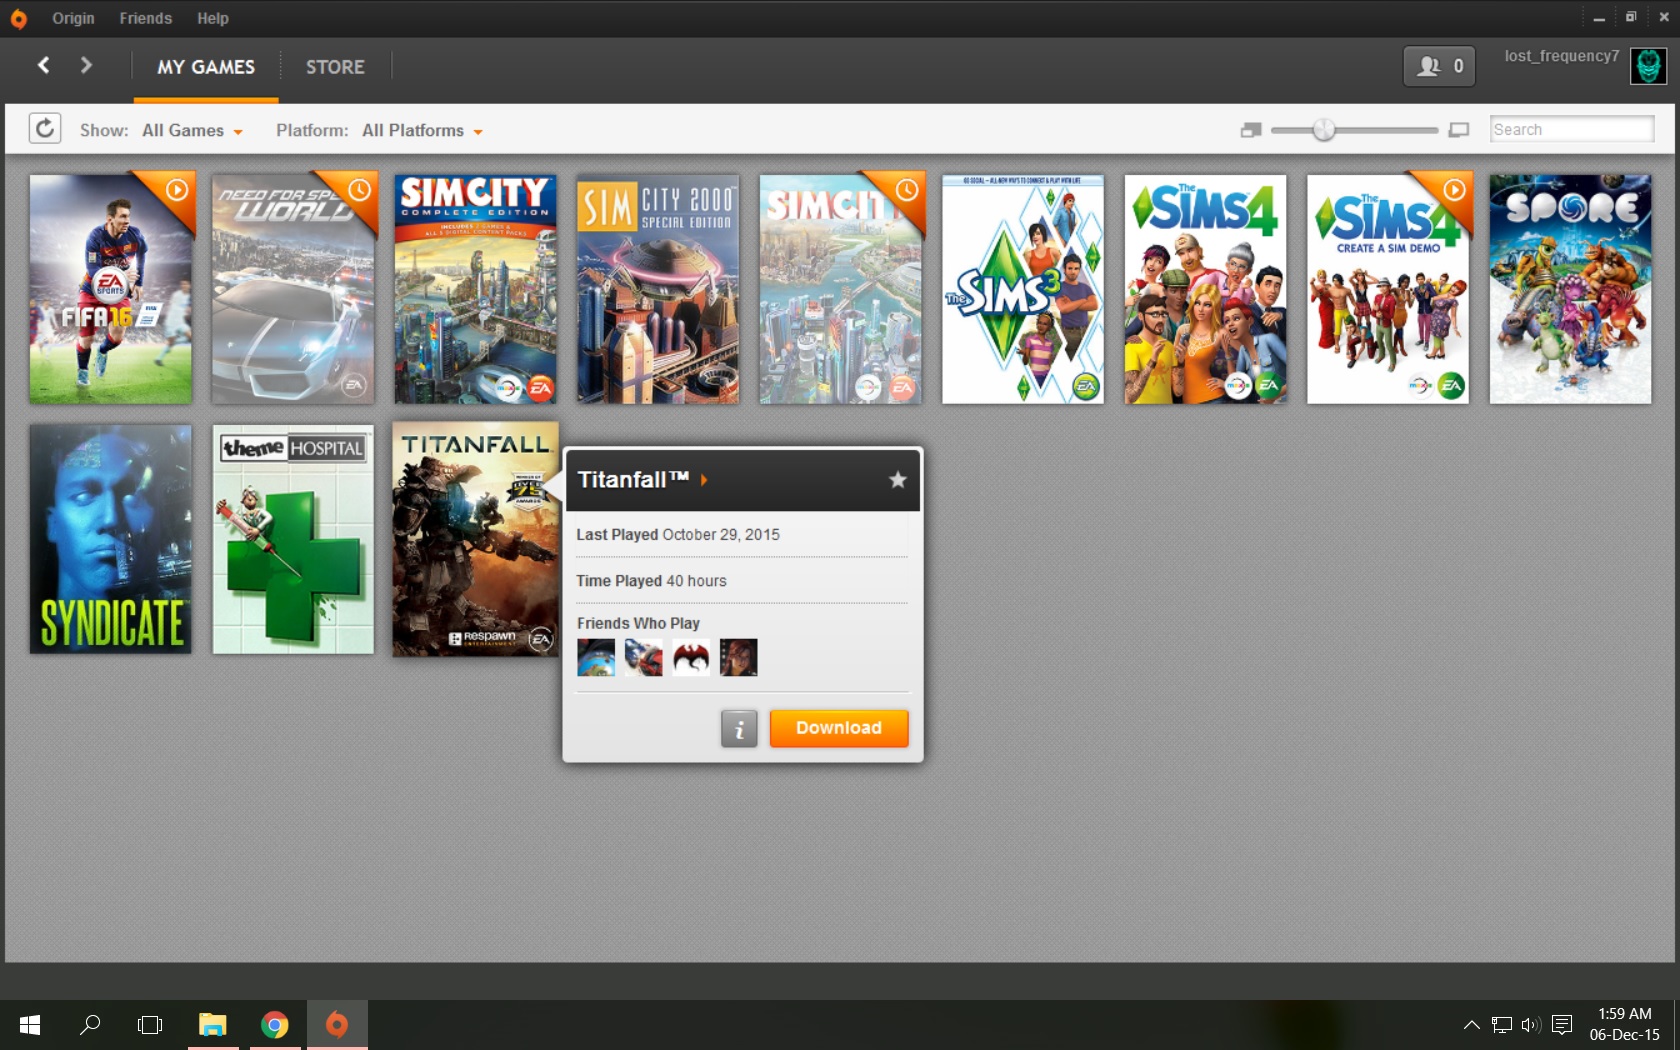Expand the Titanfall title arrow
This screenshot has height=1050, width=1680.
704,480
